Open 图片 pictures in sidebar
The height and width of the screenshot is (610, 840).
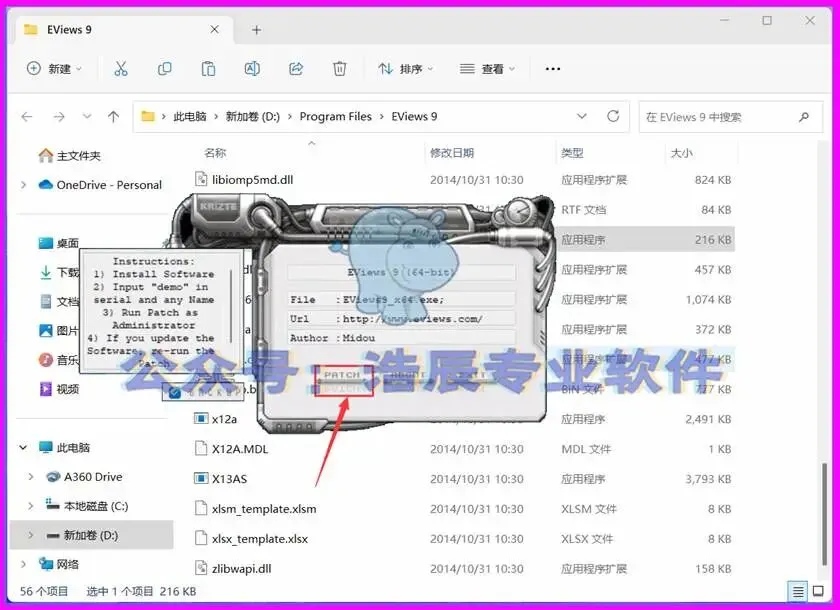[x=59, y=331]
